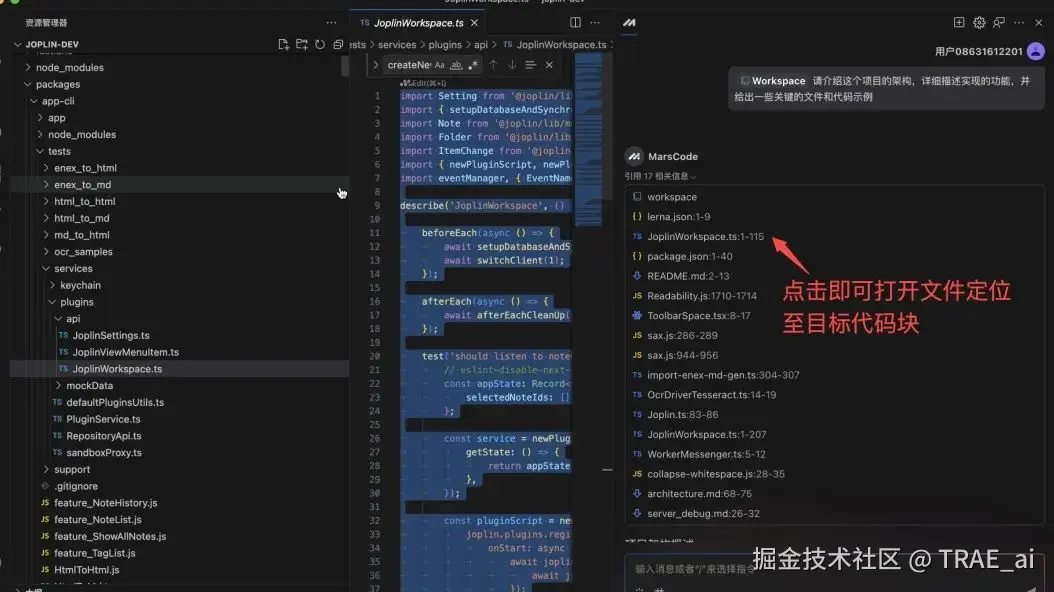Click the New Folder icon in explorer header
Viewport: 1054px width, 592px height.
tap(301, 44)
